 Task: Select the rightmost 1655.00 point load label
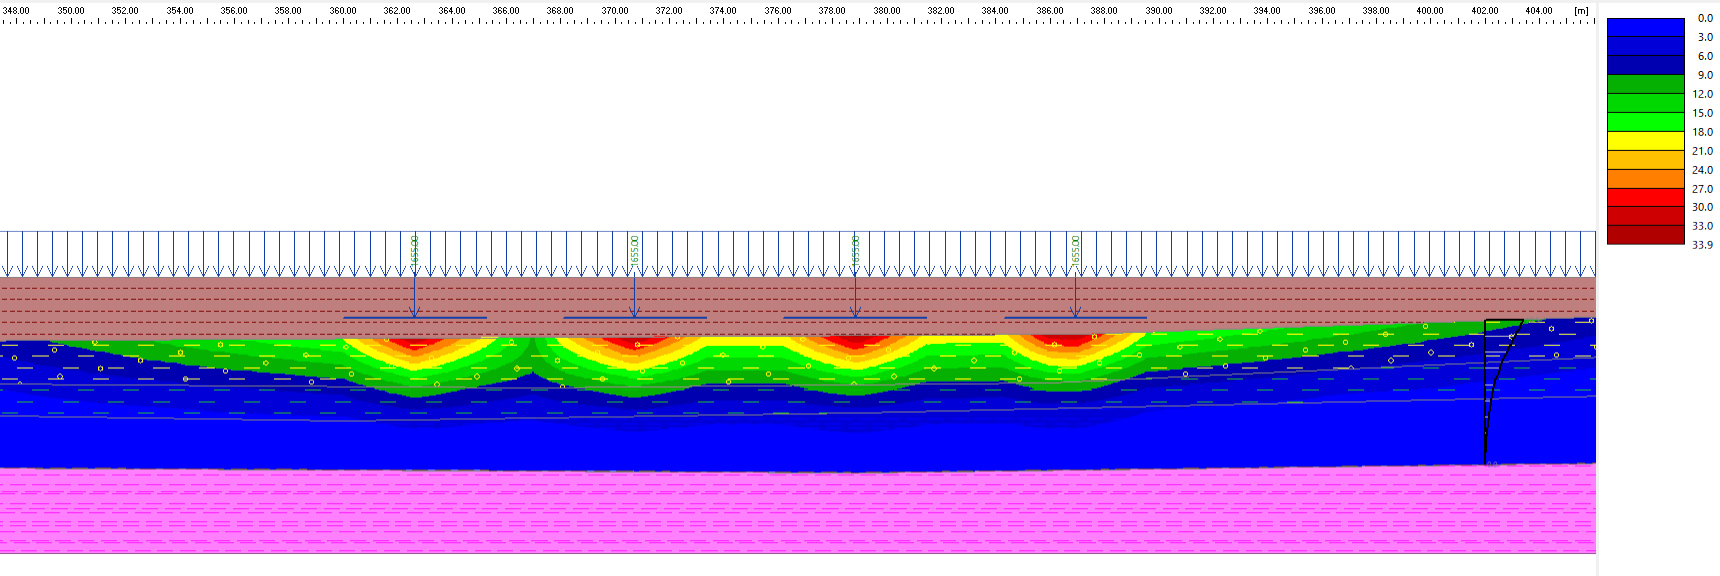coord(1076,250)
